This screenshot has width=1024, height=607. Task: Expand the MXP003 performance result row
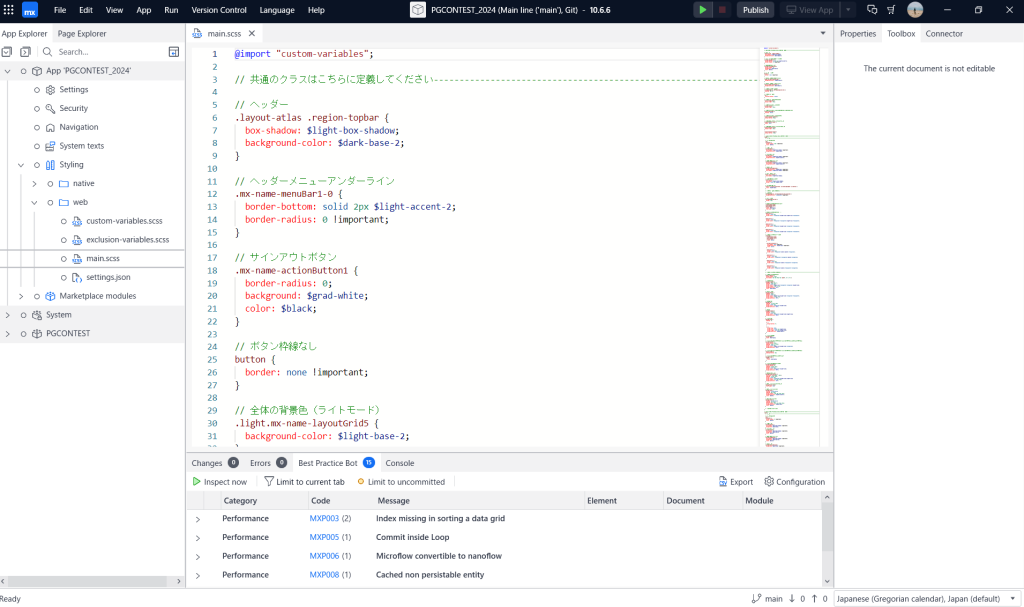tap(198, 519)
